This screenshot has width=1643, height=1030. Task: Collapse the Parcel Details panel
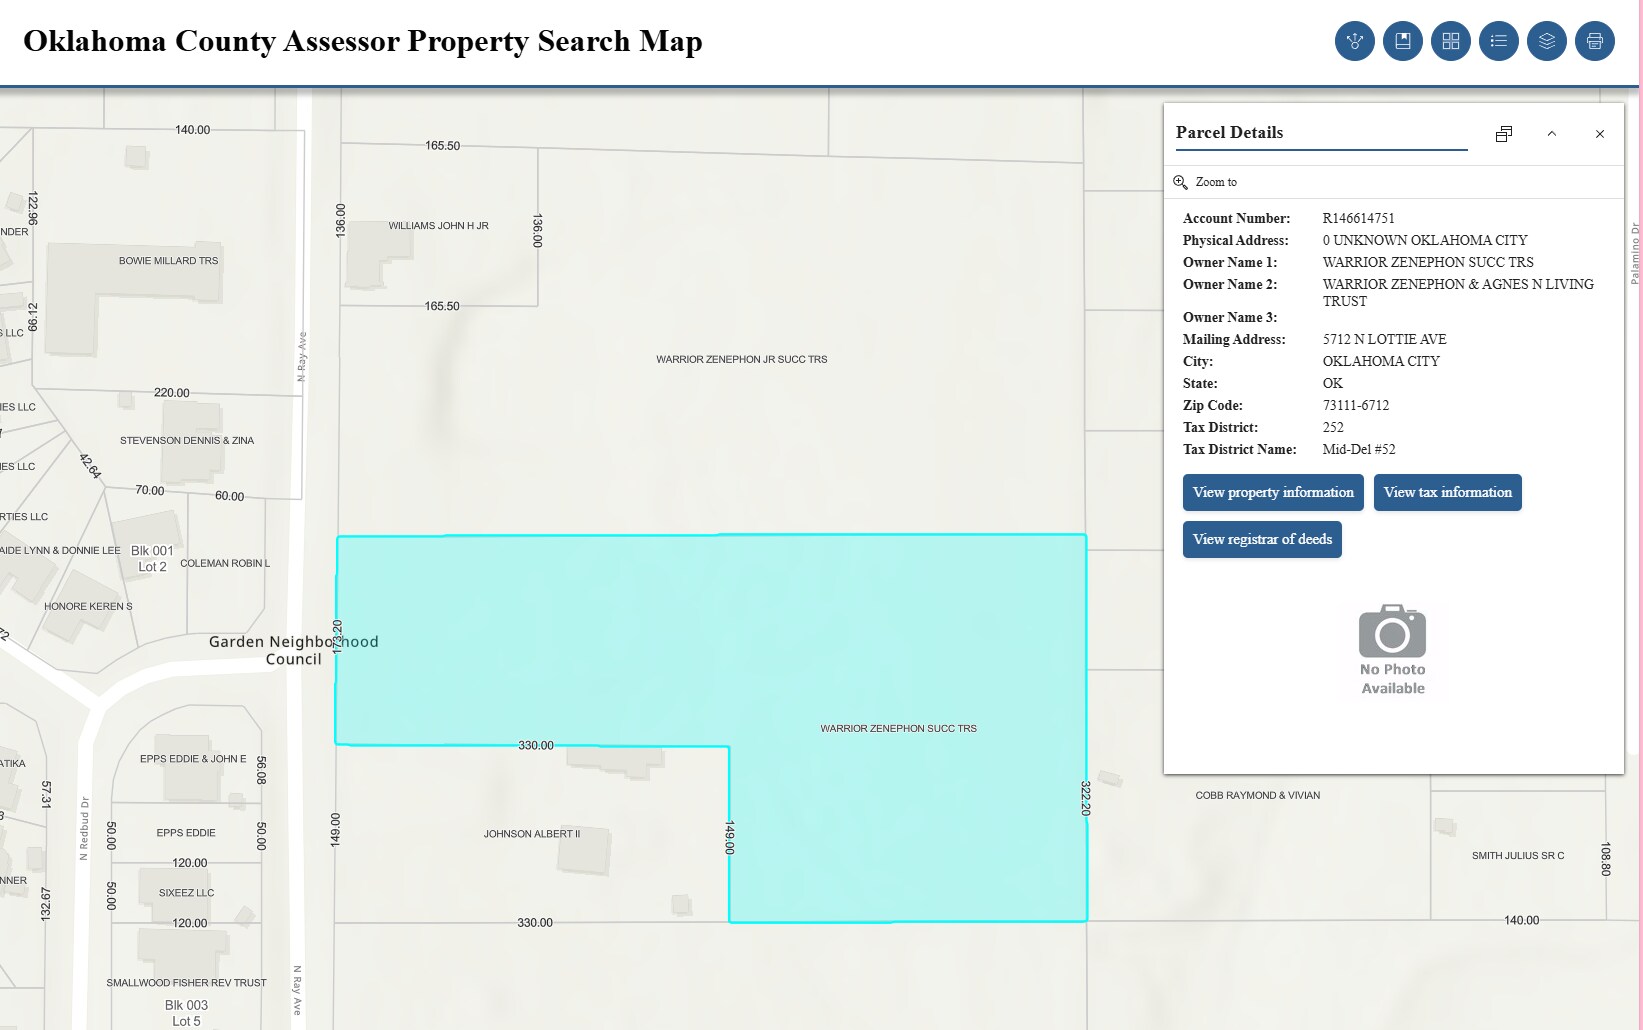point(1552,133)
